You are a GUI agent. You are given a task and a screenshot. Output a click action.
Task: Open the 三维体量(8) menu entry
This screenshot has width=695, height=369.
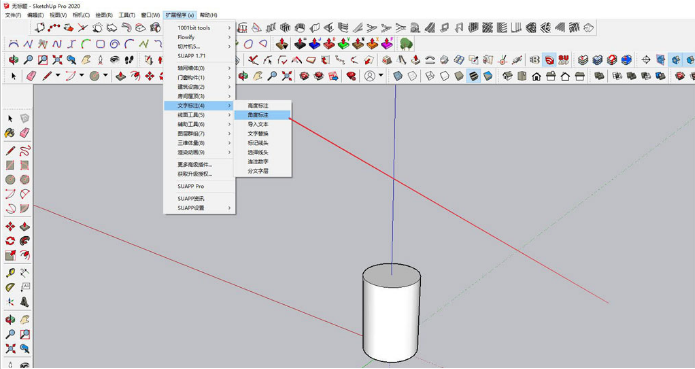pyautogui.click(x=199, y=143)
